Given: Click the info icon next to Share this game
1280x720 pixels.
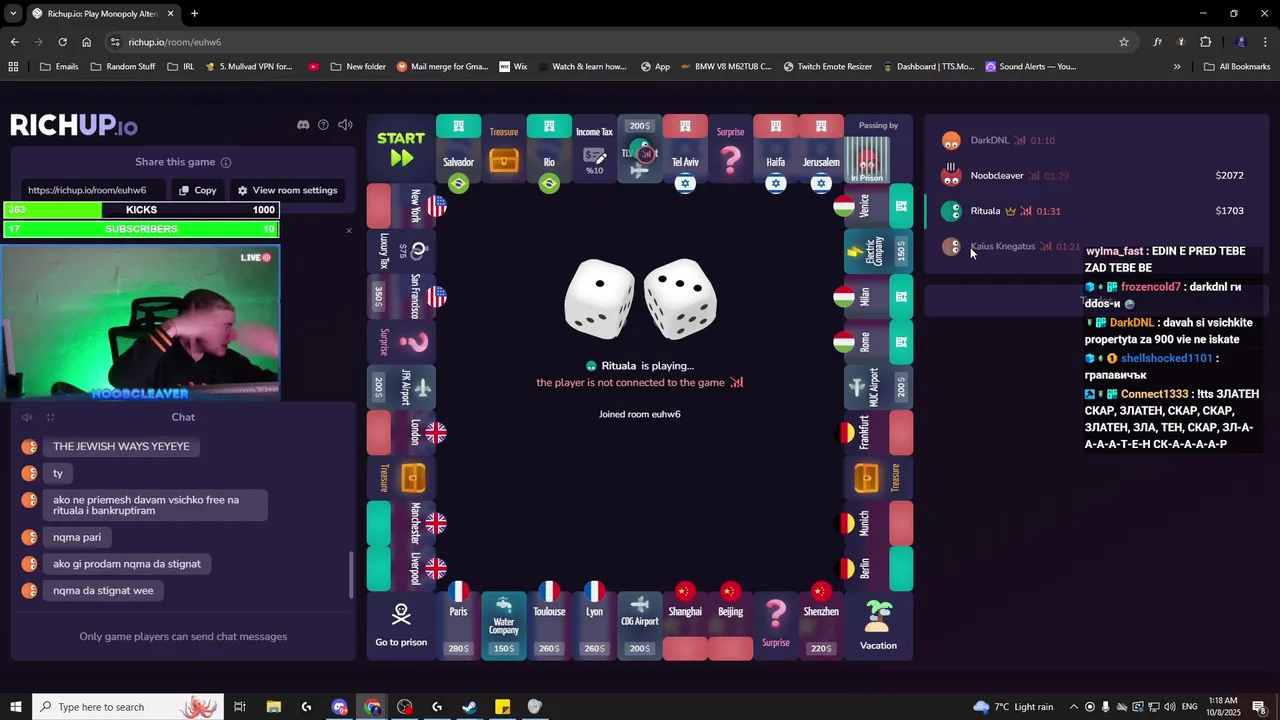Looking at the screenshot, I should tap(226, 162).
